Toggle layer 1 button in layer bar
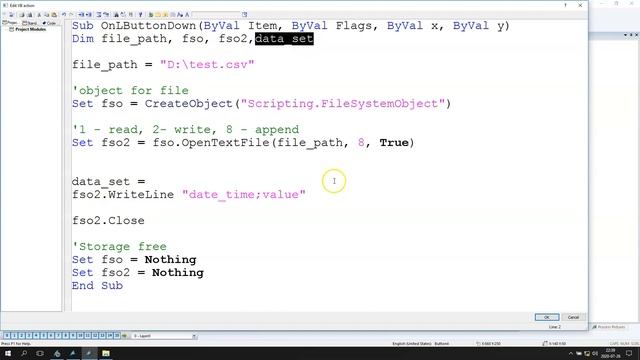640x360 pixels. pos(15,336)
